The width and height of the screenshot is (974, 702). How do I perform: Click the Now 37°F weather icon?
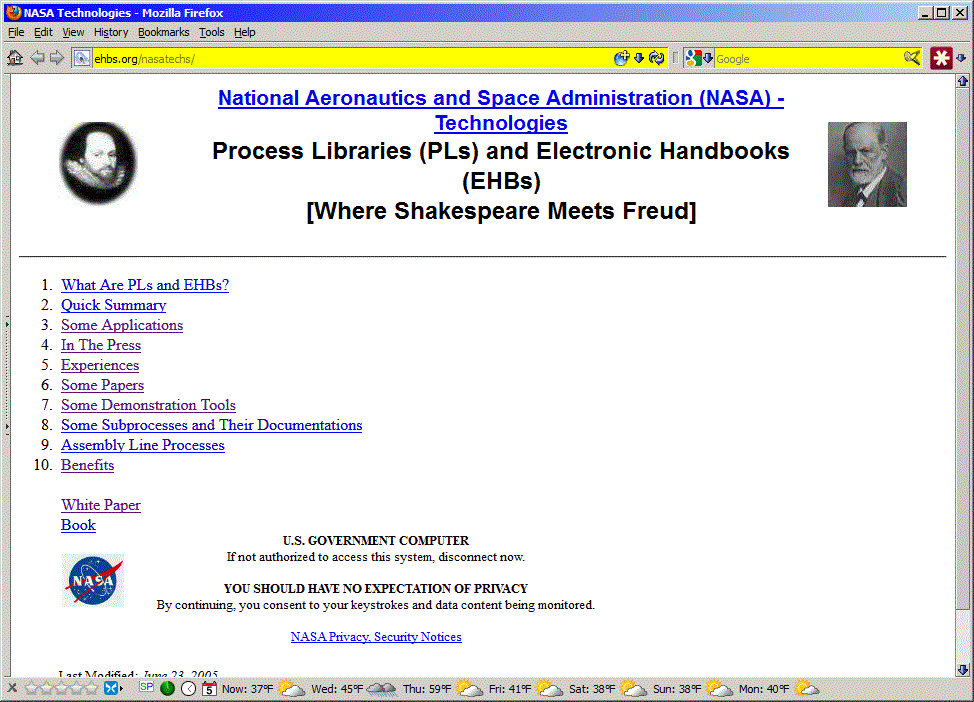click(x=291, y=688)
